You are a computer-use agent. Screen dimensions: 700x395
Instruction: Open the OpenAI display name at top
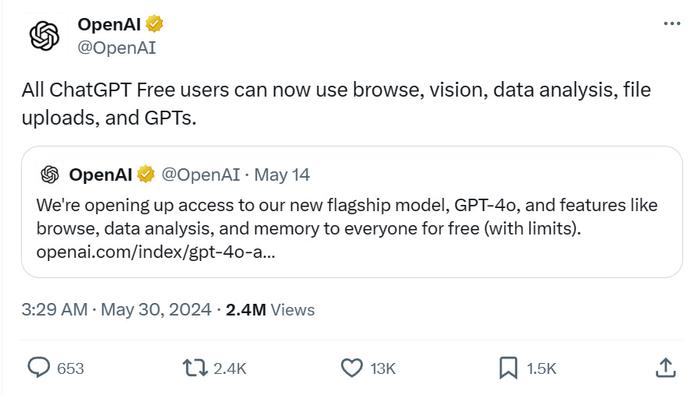[109, 24]
